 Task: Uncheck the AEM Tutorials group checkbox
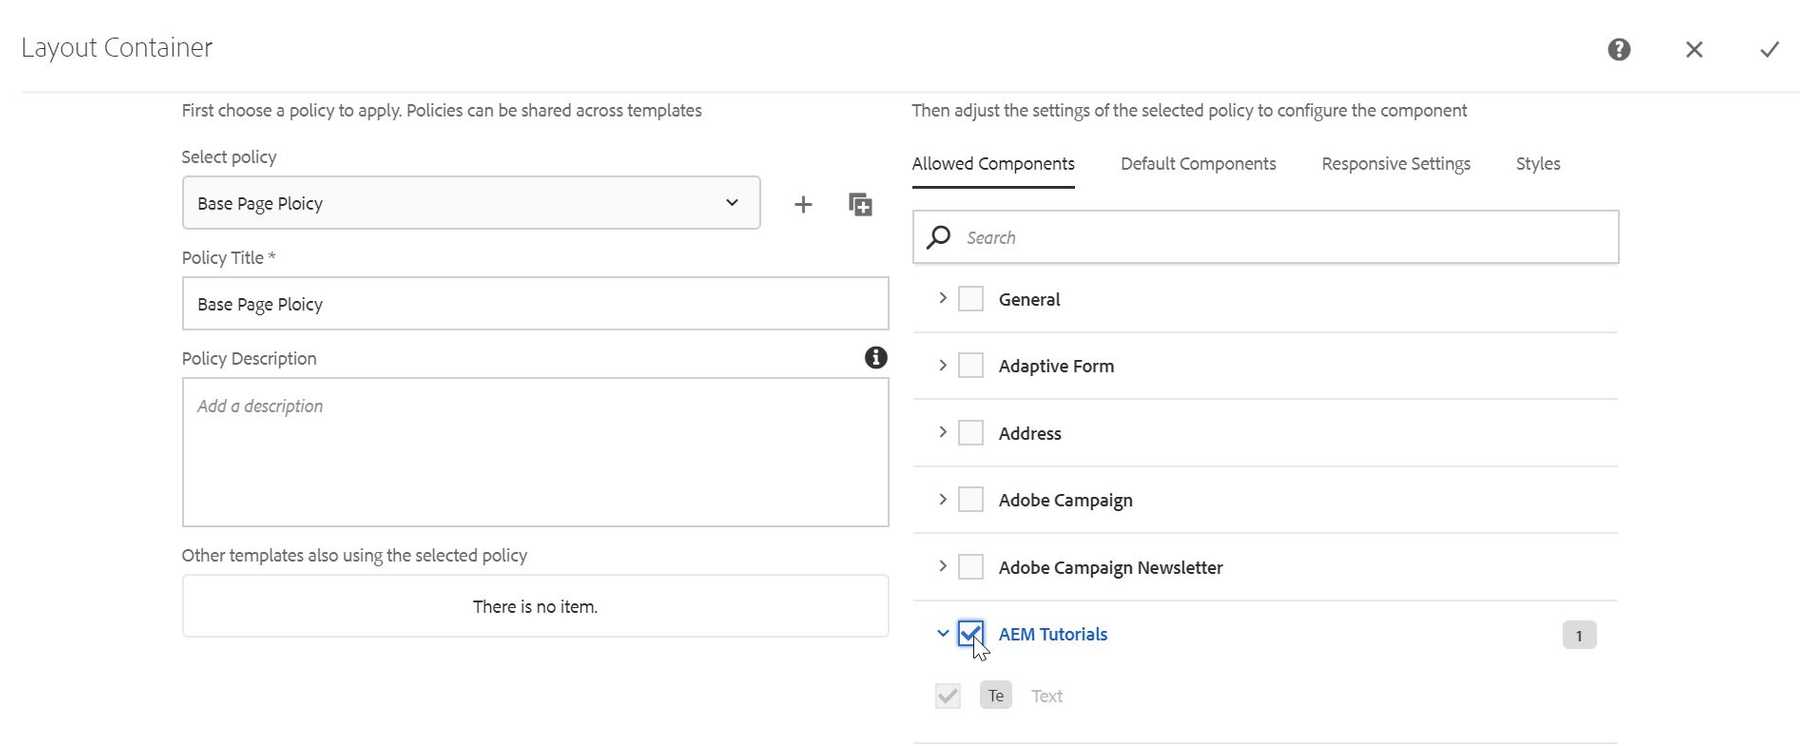point(971,634)
